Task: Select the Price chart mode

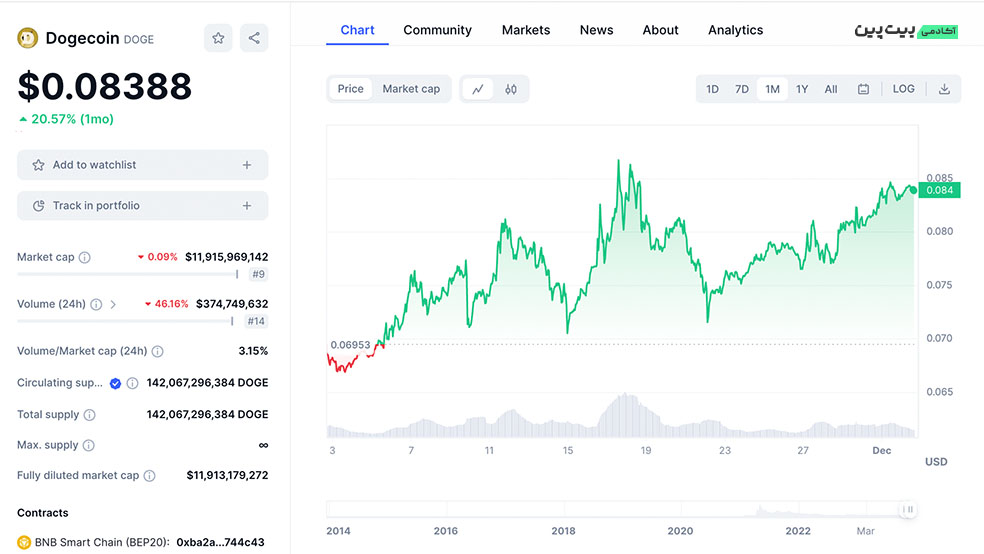Action: (351, 89)
